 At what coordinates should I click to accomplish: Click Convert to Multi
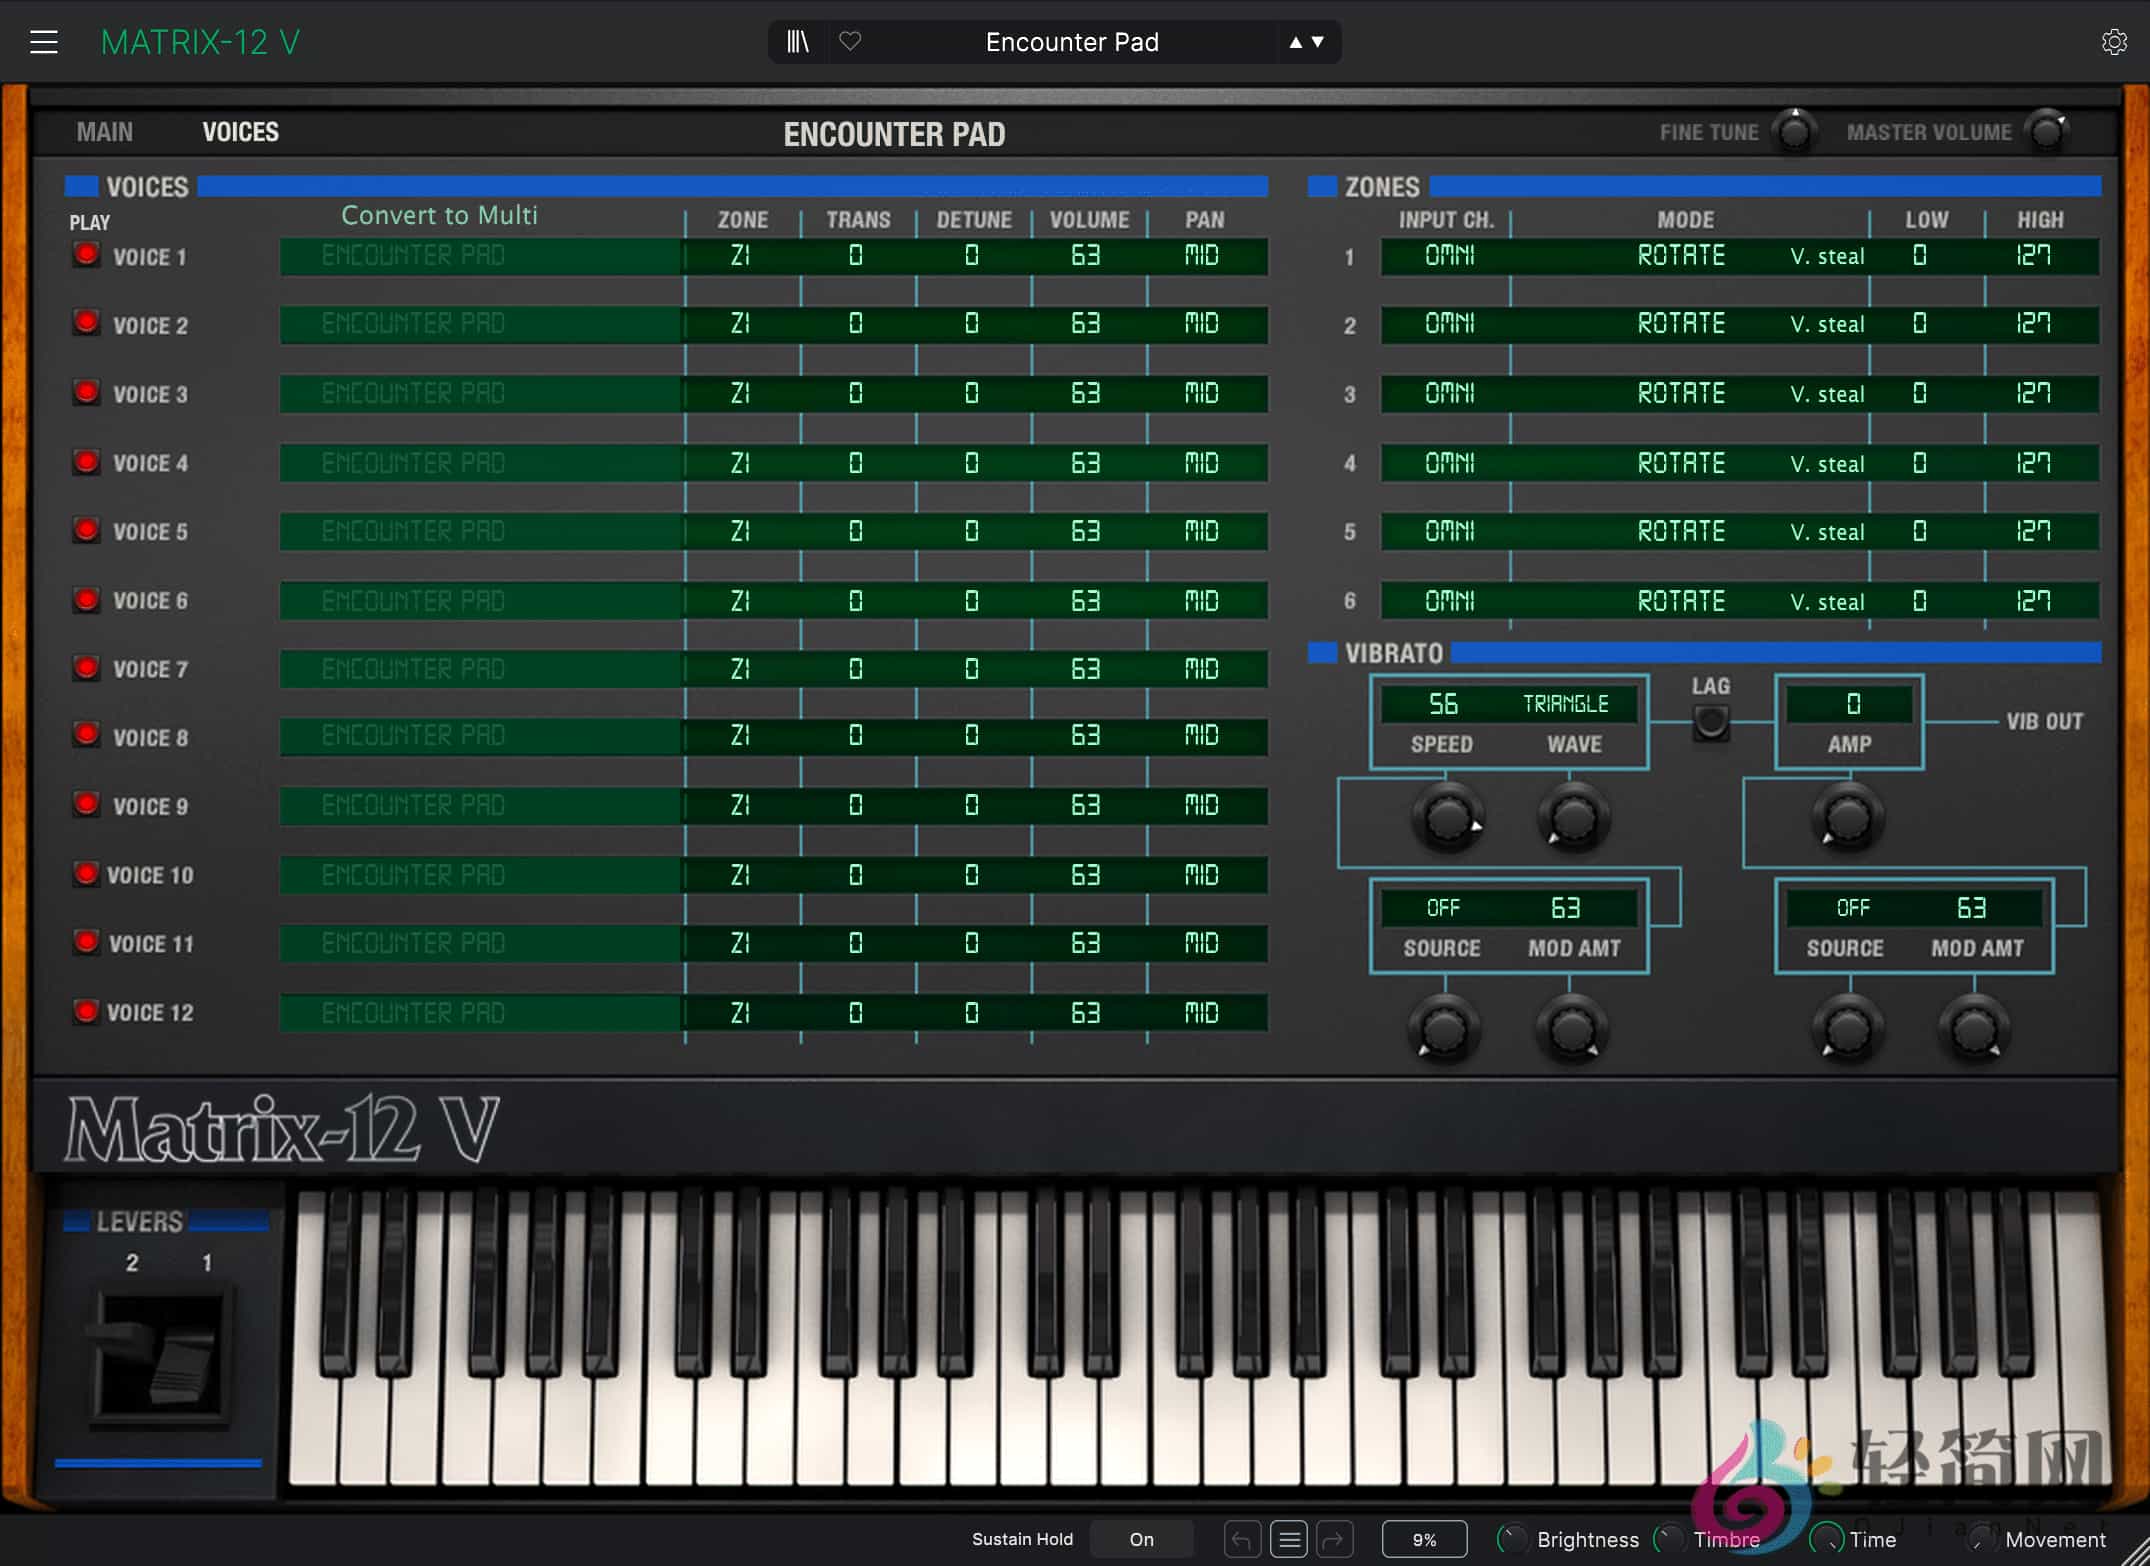tap(439, 214)
